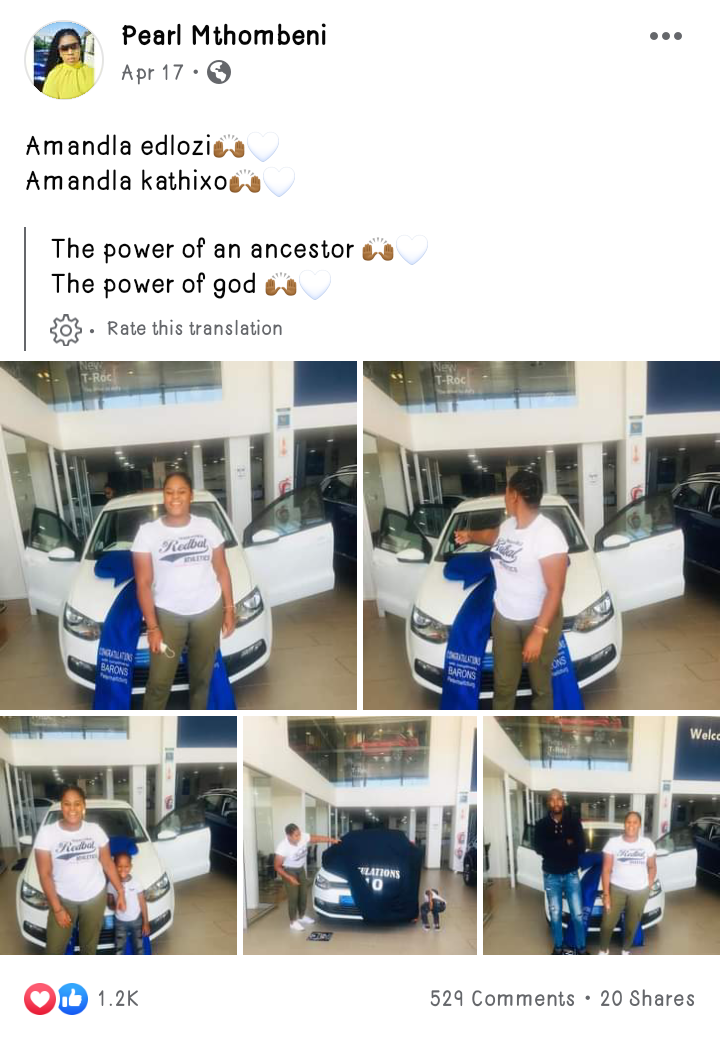Open photo of woman with child by car
Image resolution: width=720 pixels, height=1039 pixels.
[119, 836]
